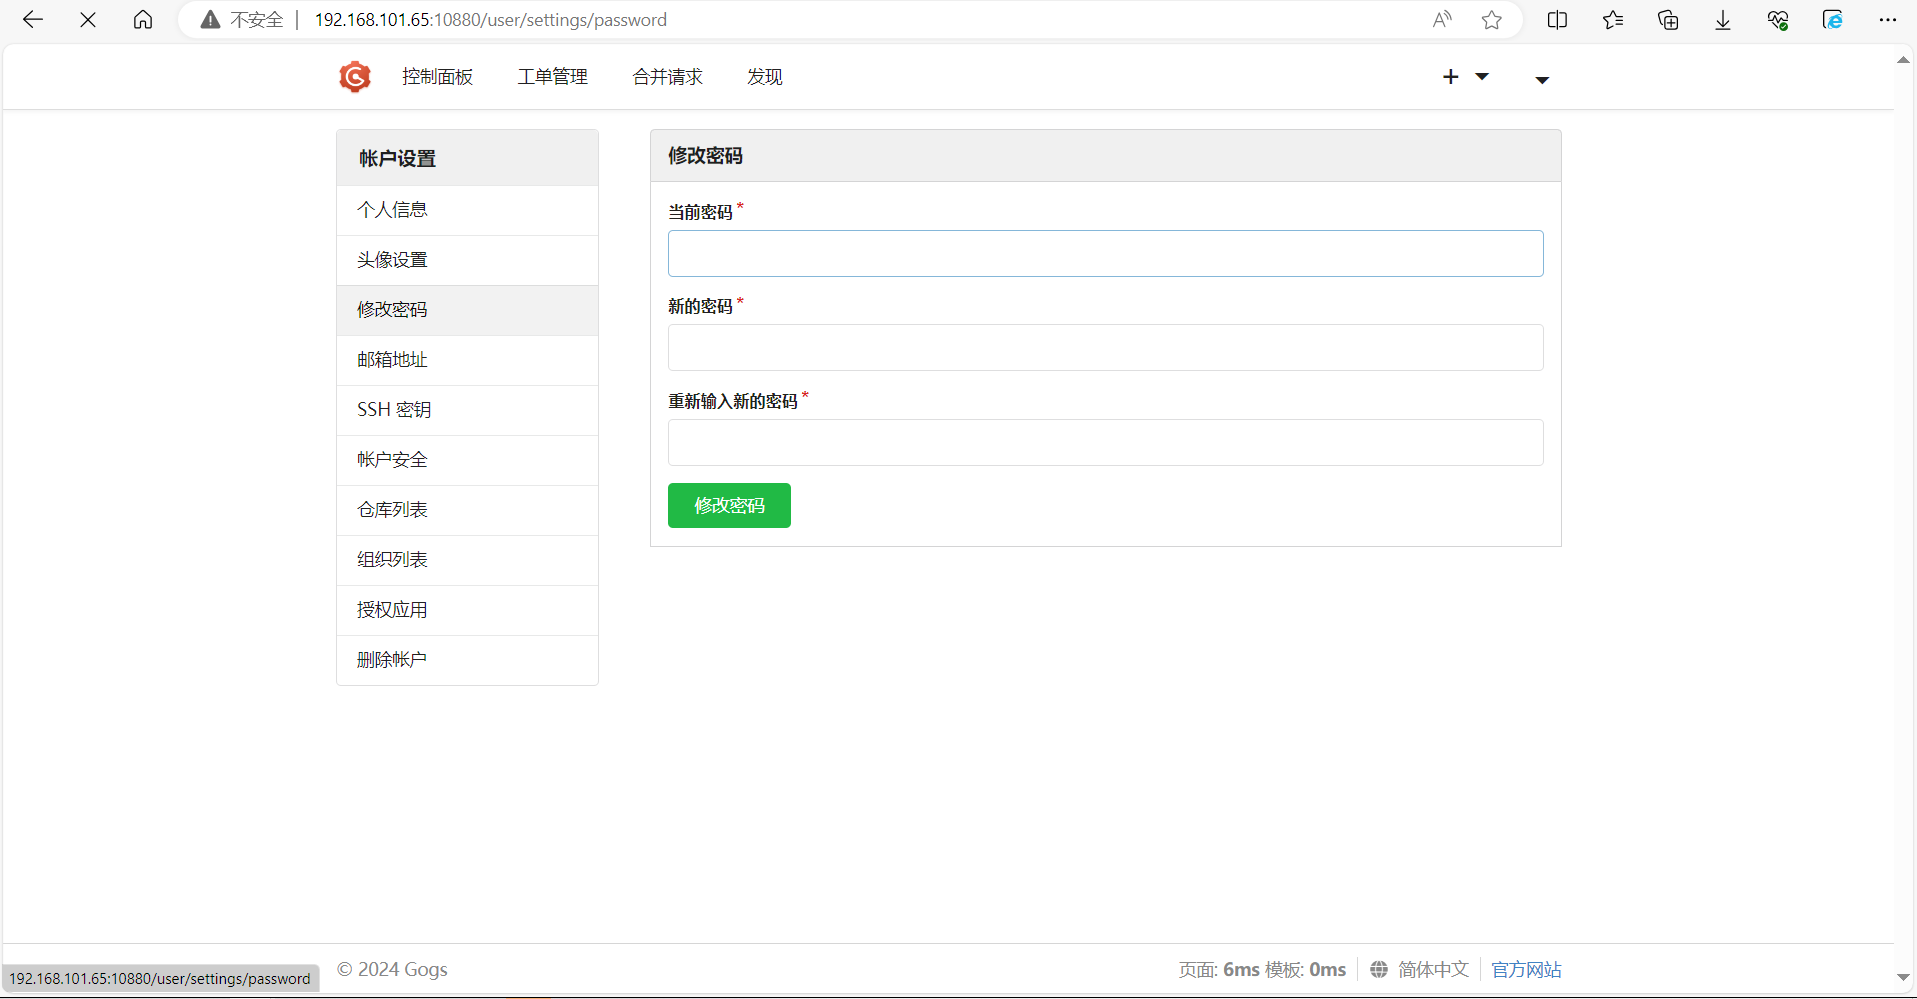This screenshot has width=1917, height=999.
Task: Click the 简体中文 language selector
Action: [x=1433, y=969]
